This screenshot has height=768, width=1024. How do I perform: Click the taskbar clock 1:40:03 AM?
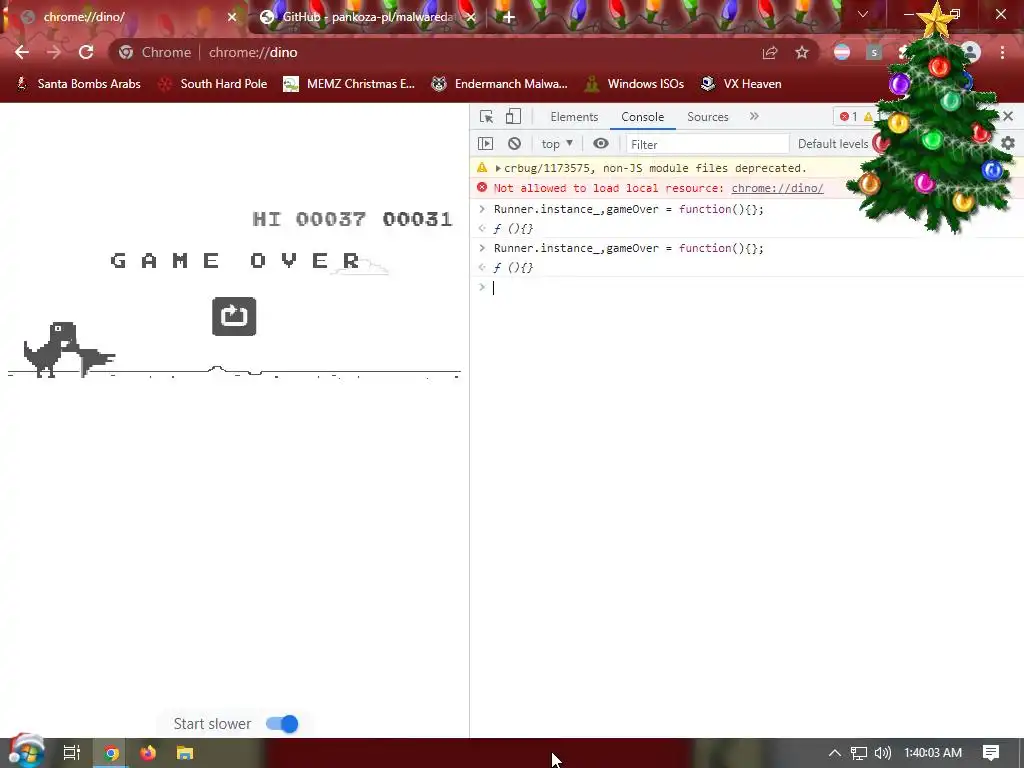[x=933, y=753]
